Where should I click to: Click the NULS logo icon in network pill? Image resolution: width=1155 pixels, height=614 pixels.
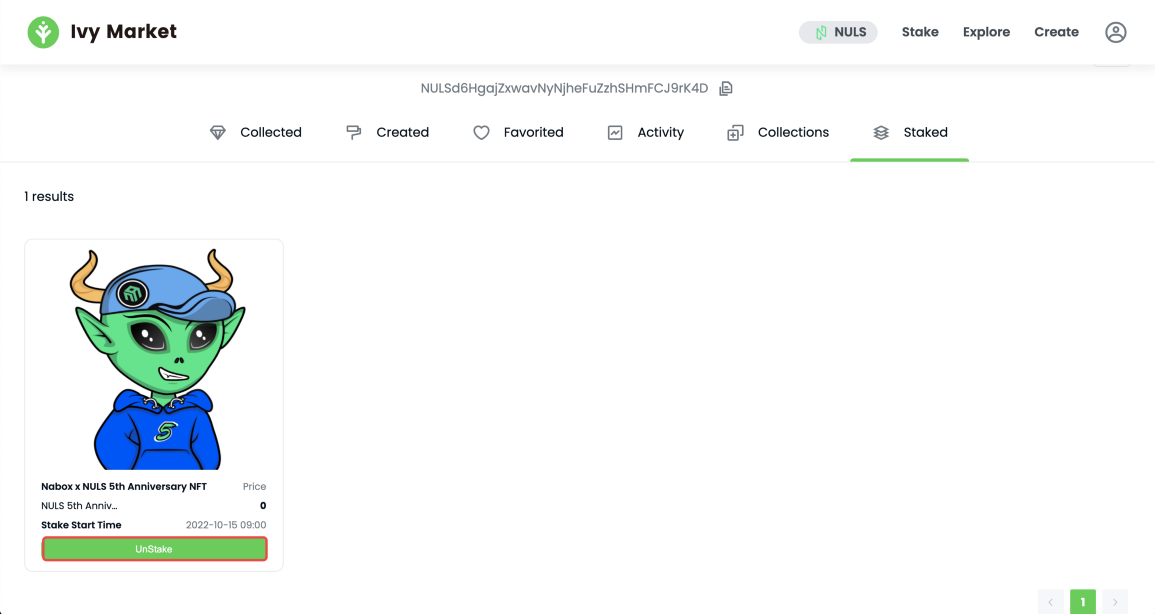(821, 32)
